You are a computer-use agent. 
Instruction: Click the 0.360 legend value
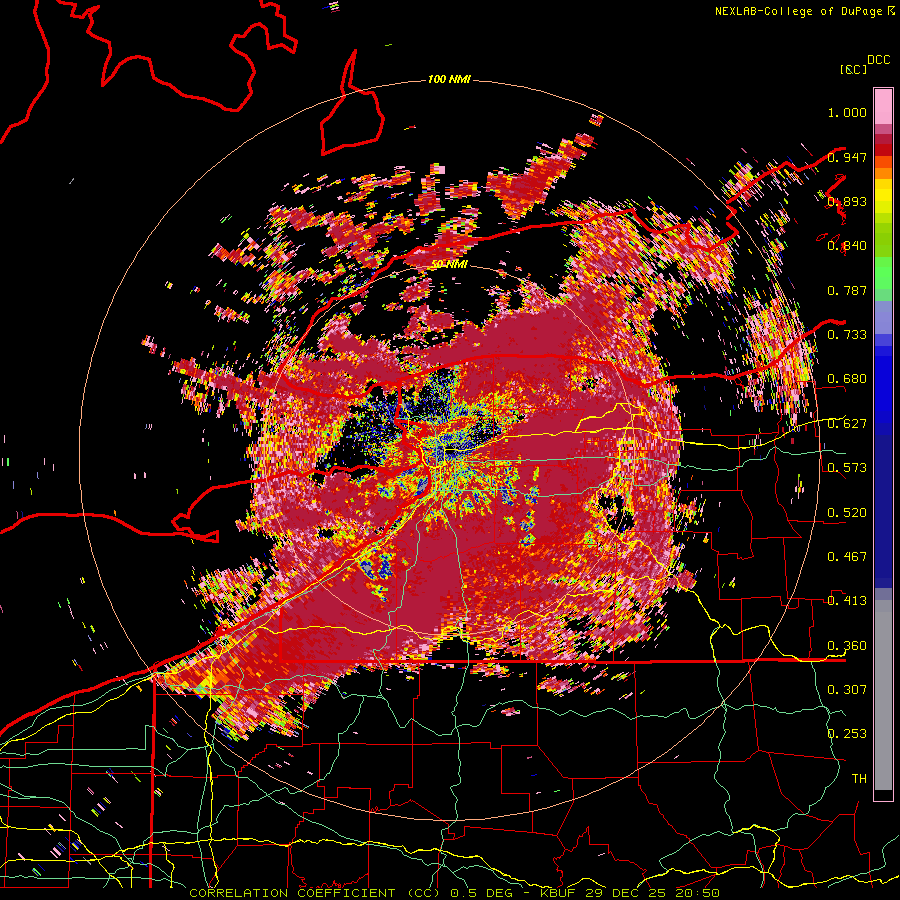pos(847,646)
